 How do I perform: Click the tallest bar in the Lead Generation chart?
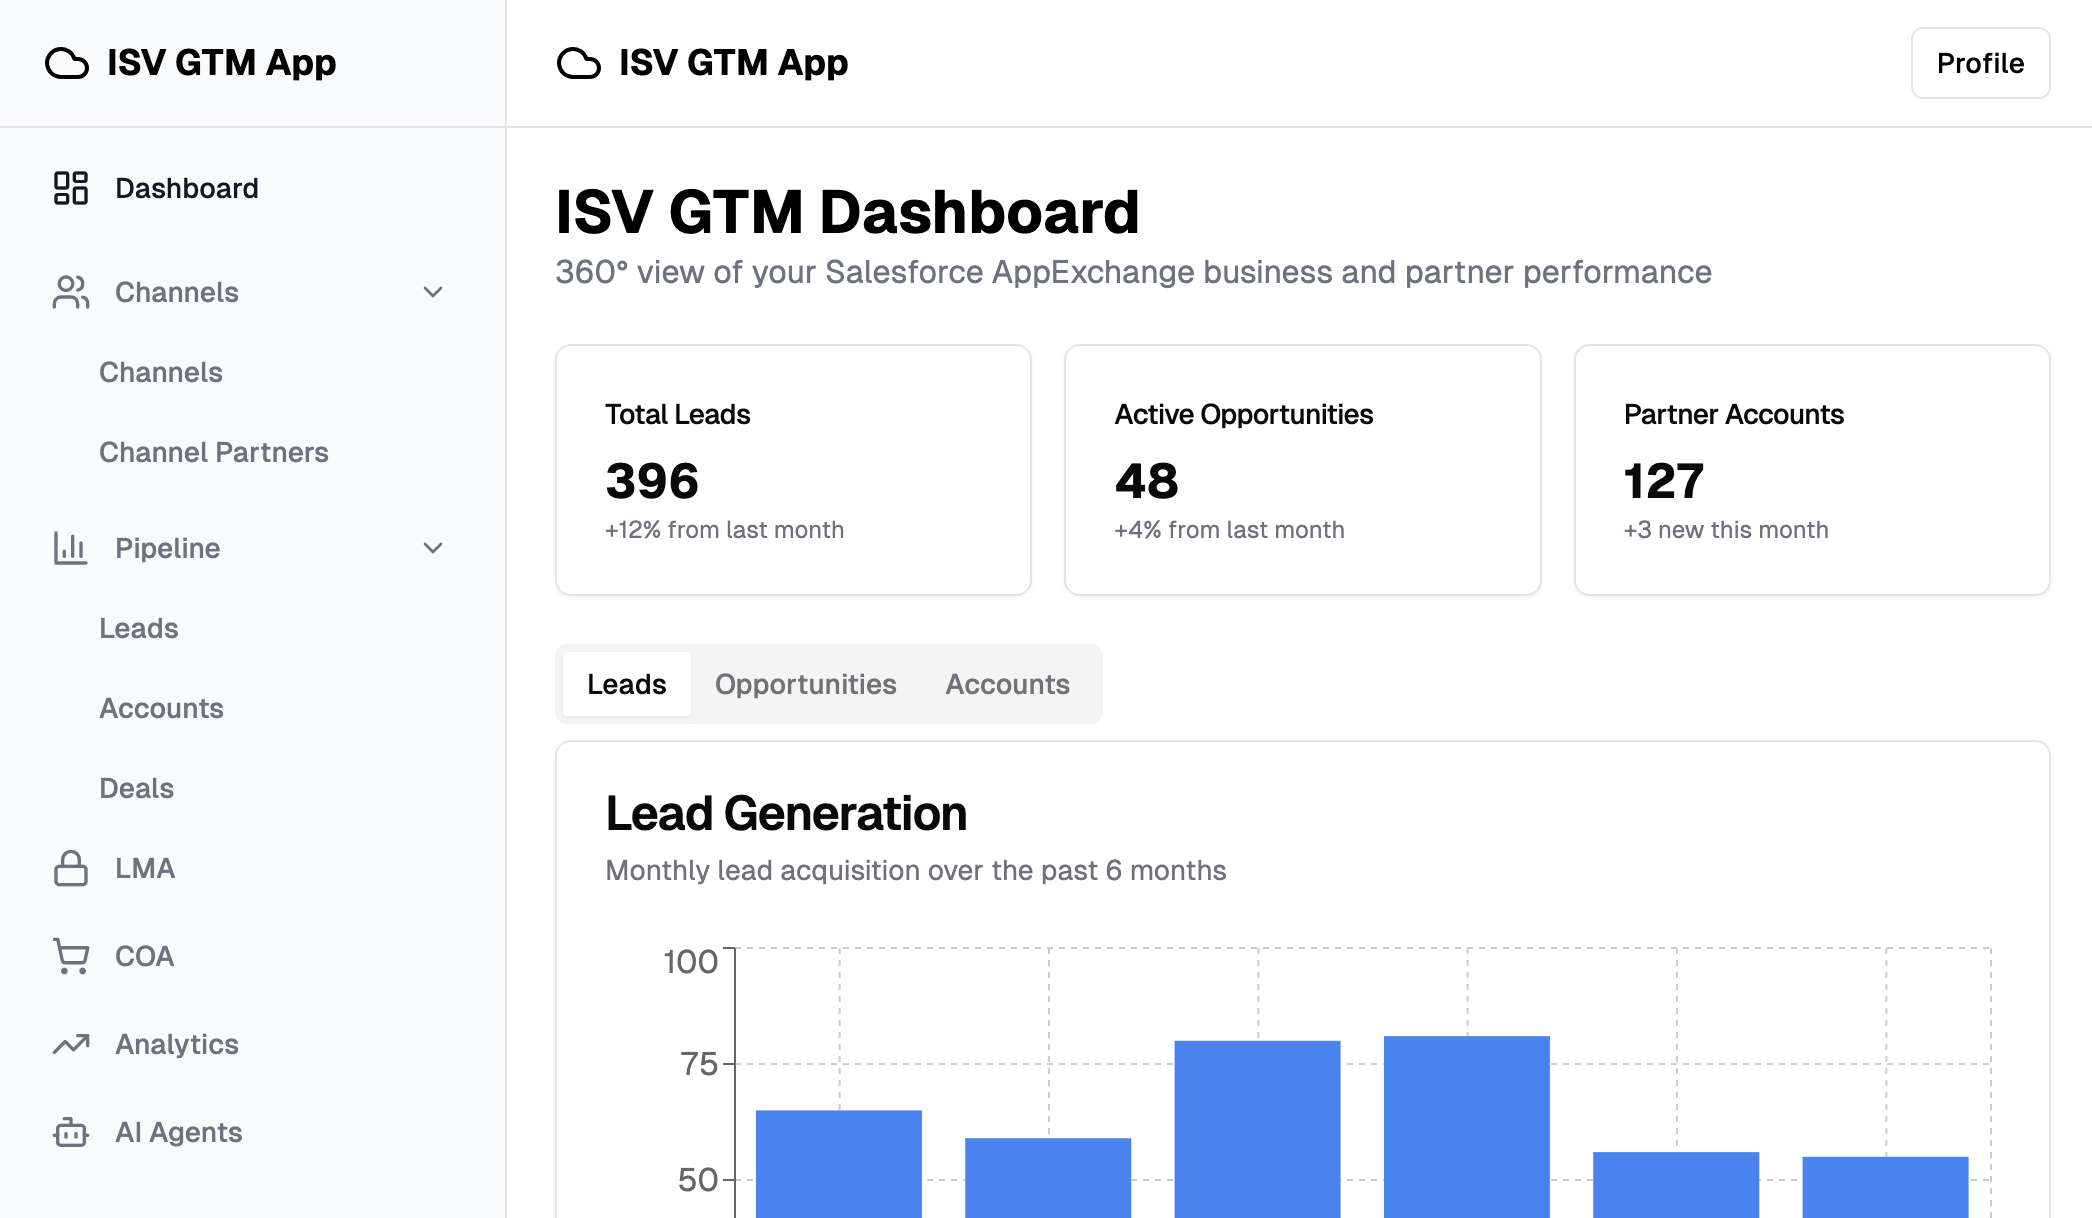pos(1467,1127)
